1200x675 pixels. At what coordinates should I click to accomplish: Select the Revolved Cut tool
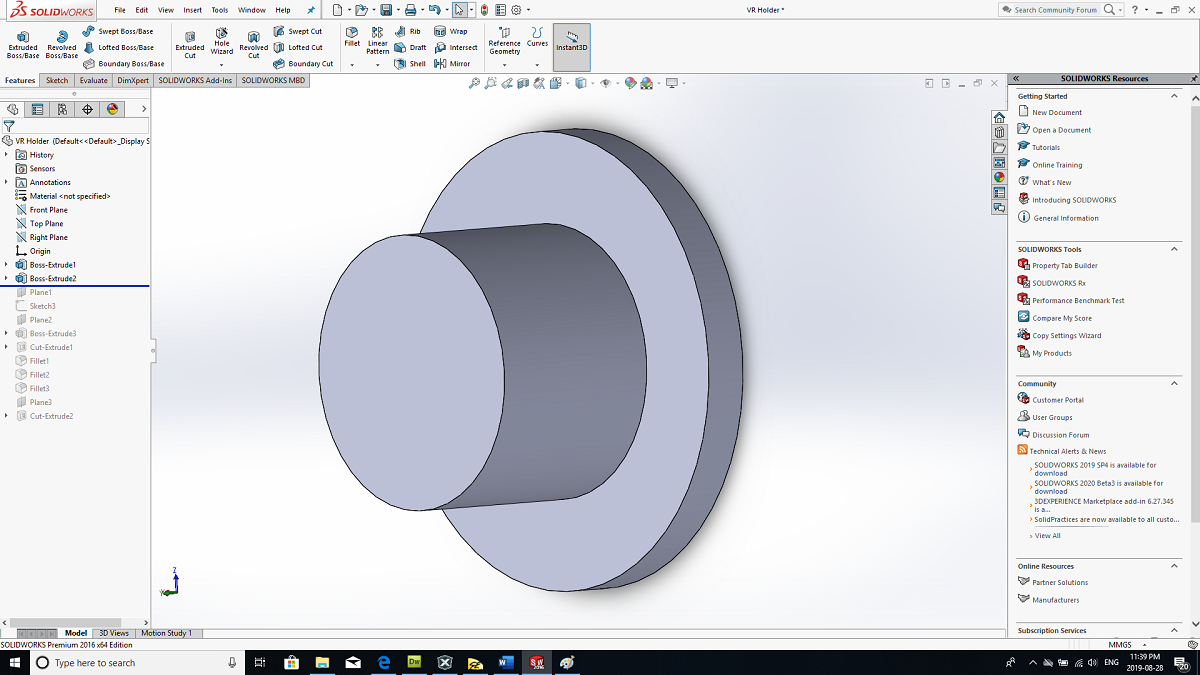pos(254,44)
